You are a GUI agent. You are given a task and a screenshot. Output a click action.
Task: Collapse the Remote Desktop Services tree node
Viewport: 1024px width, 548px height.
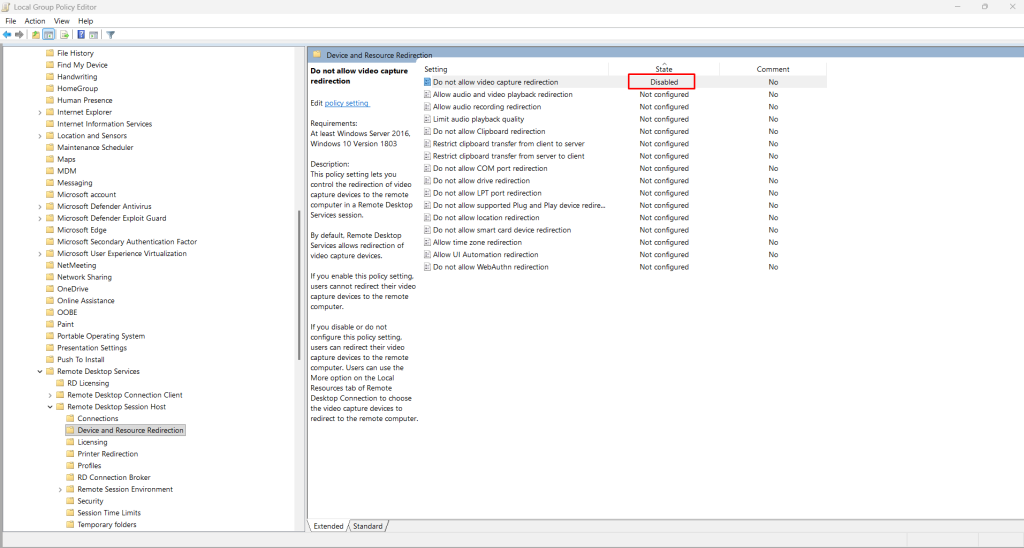(39, 371)
